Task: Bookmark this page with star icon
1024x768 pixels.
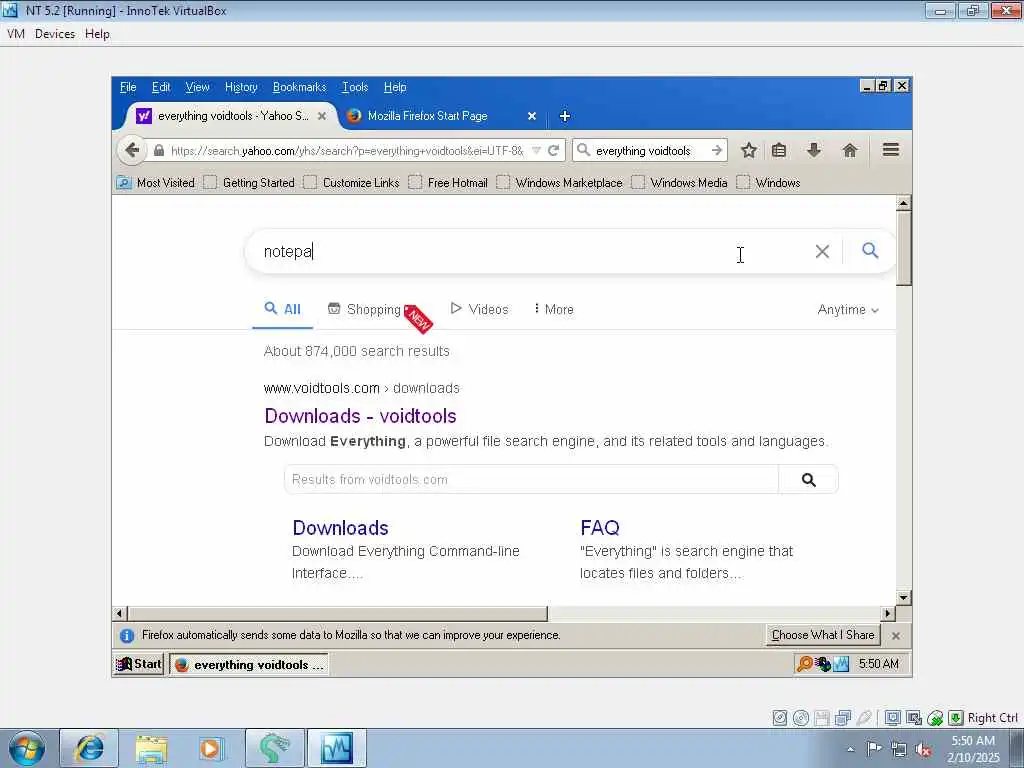Action: 748,151
